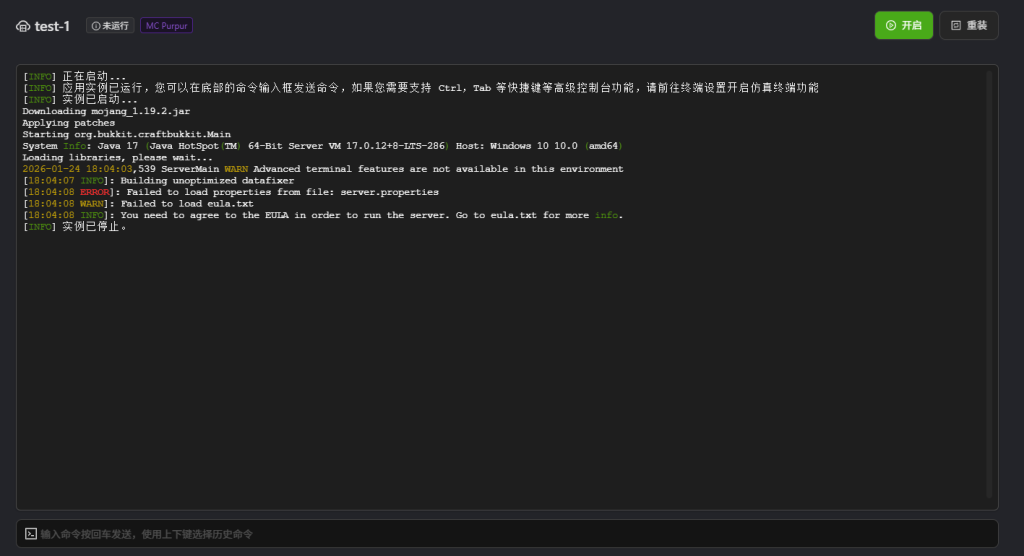Click the cloud icon beside test-1
This screenshot has height=556, width=1024.
[23, 26]
